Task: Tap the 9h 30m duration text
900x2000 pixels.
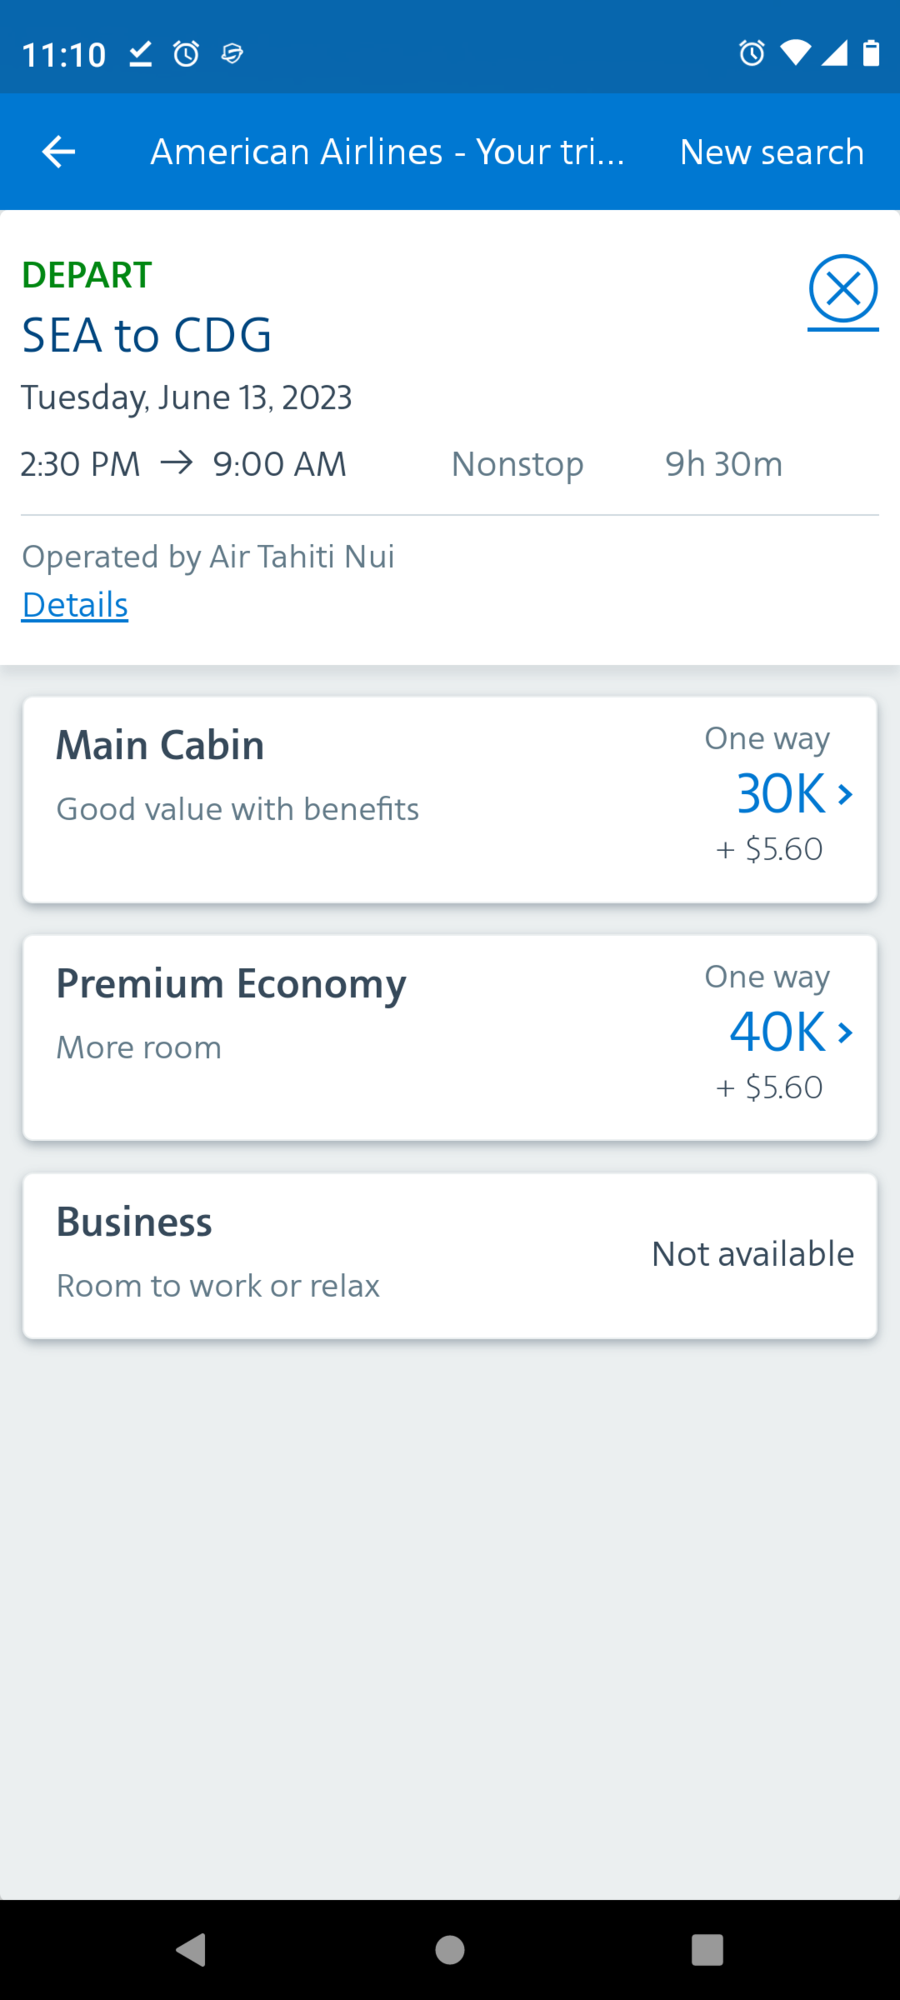Action: click(724, 464)
